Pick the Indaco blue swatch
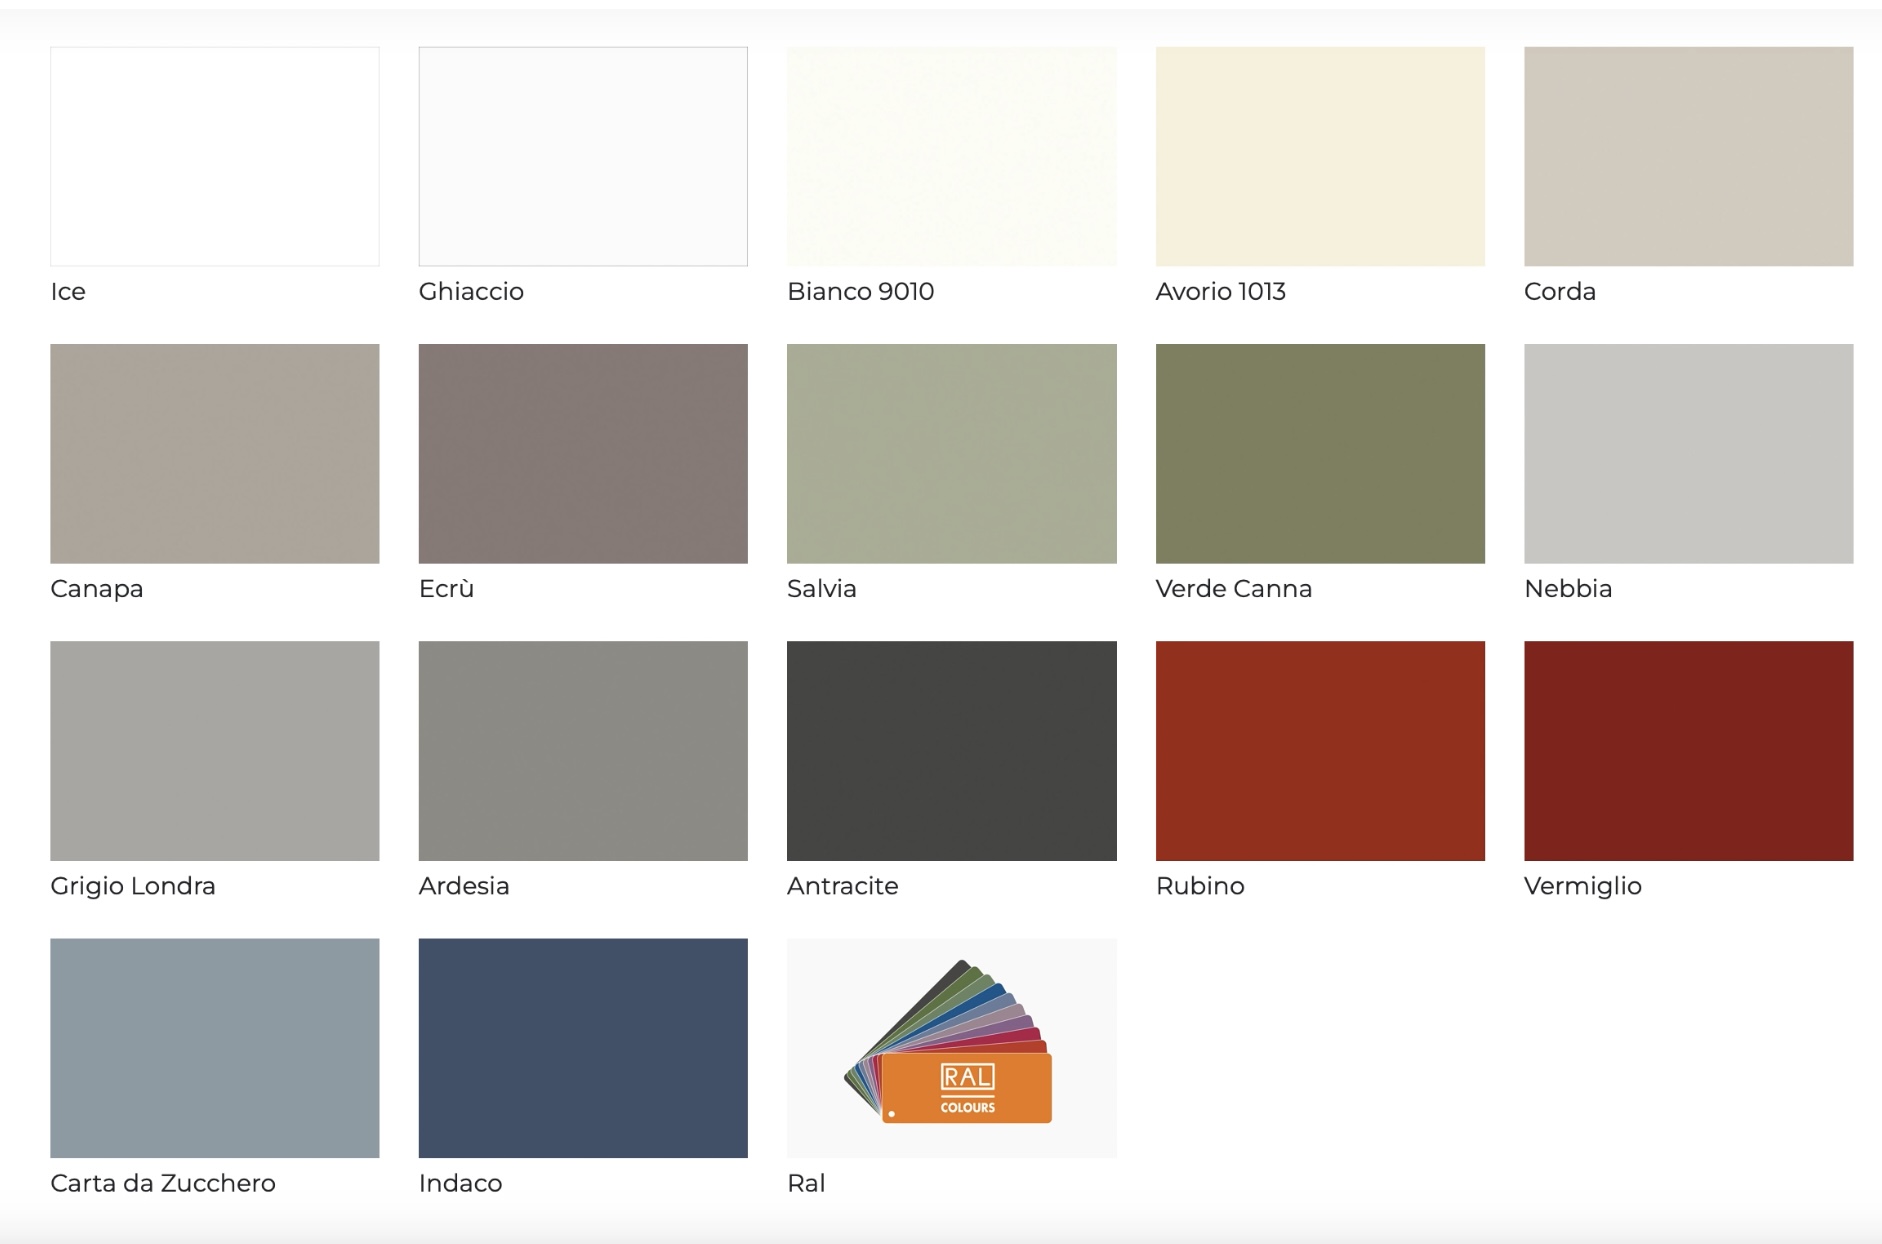The width and height of the screenshot is (1882, 1244). click(x=583, y=1048)
